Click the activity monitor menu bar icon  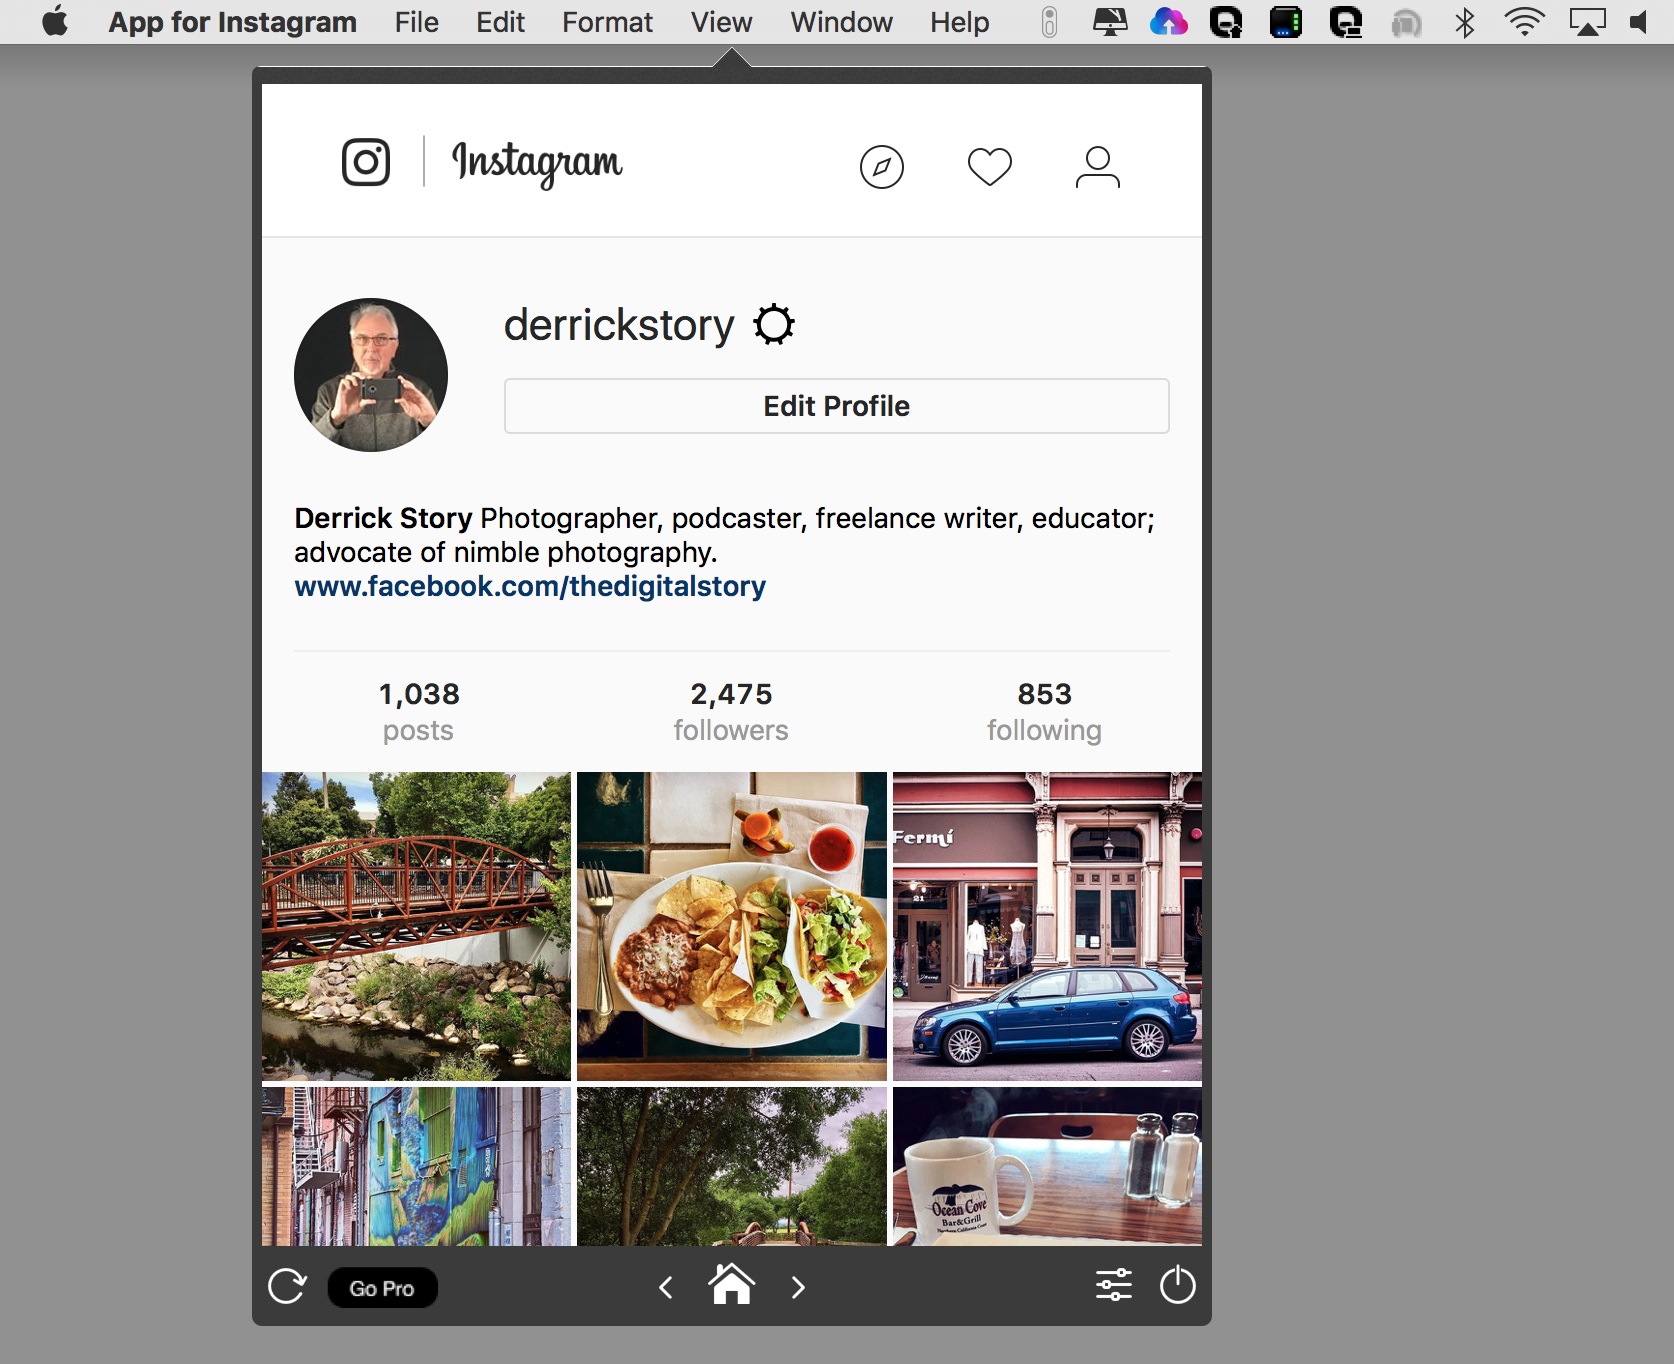click(x=1286, y=22)
